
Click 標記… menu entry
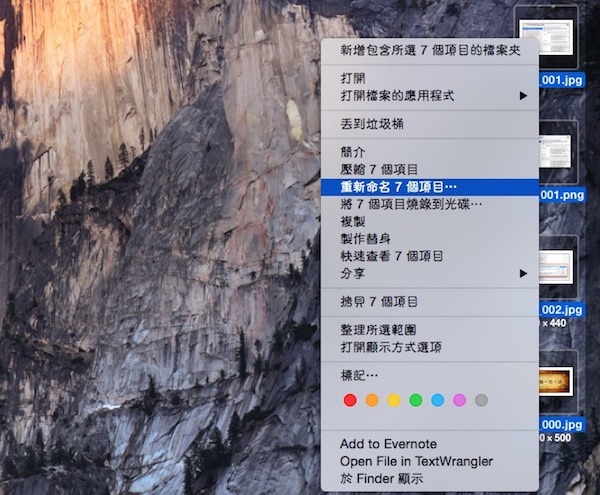pos(430,375)
